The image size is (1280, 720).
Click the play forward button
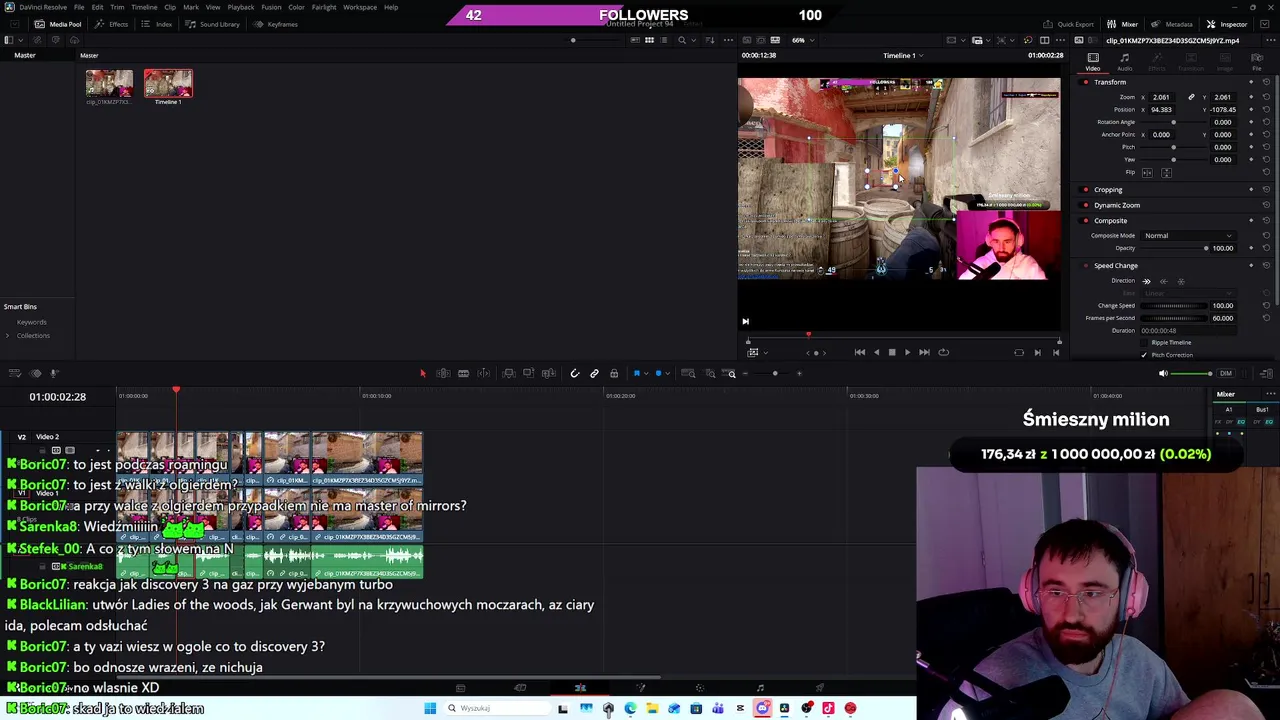tap(907, 352)
